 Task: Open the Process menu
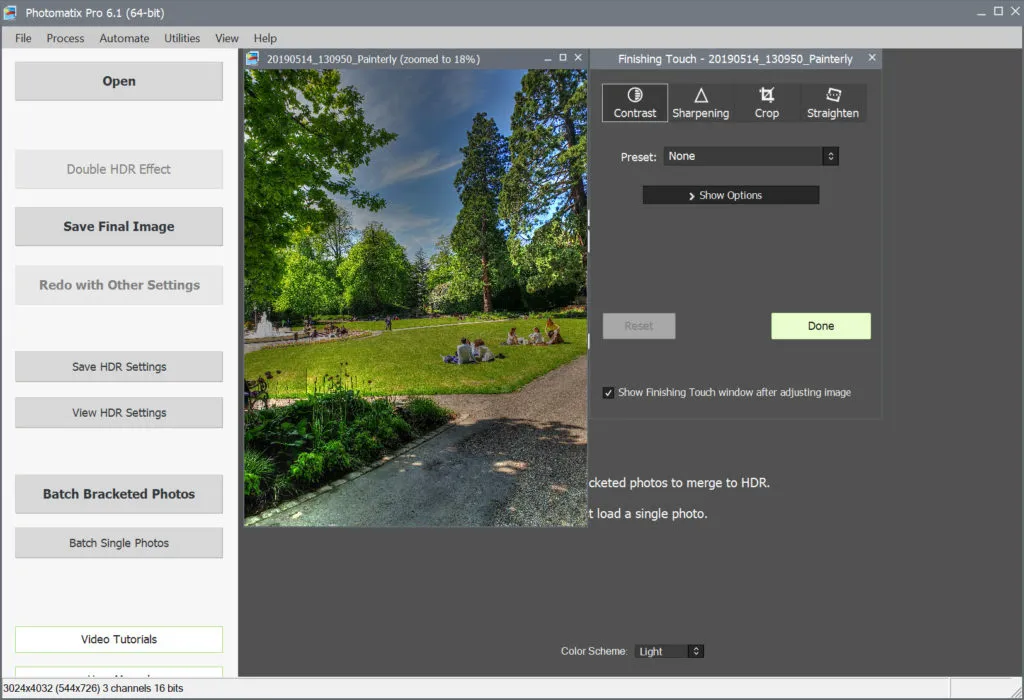tap(65, 38)
